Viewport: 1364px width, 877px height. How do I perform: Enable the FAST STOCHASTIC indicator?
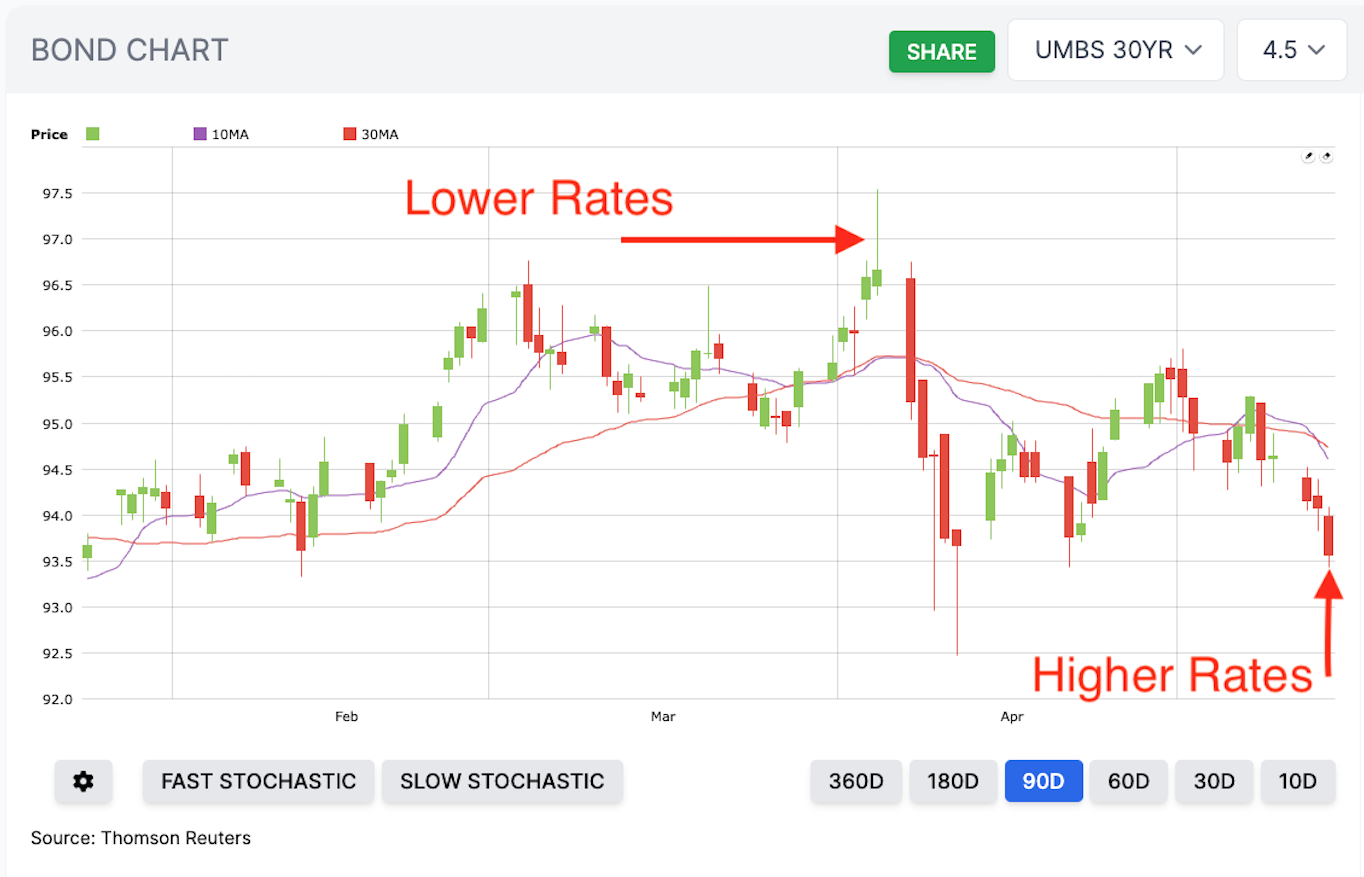259,781
